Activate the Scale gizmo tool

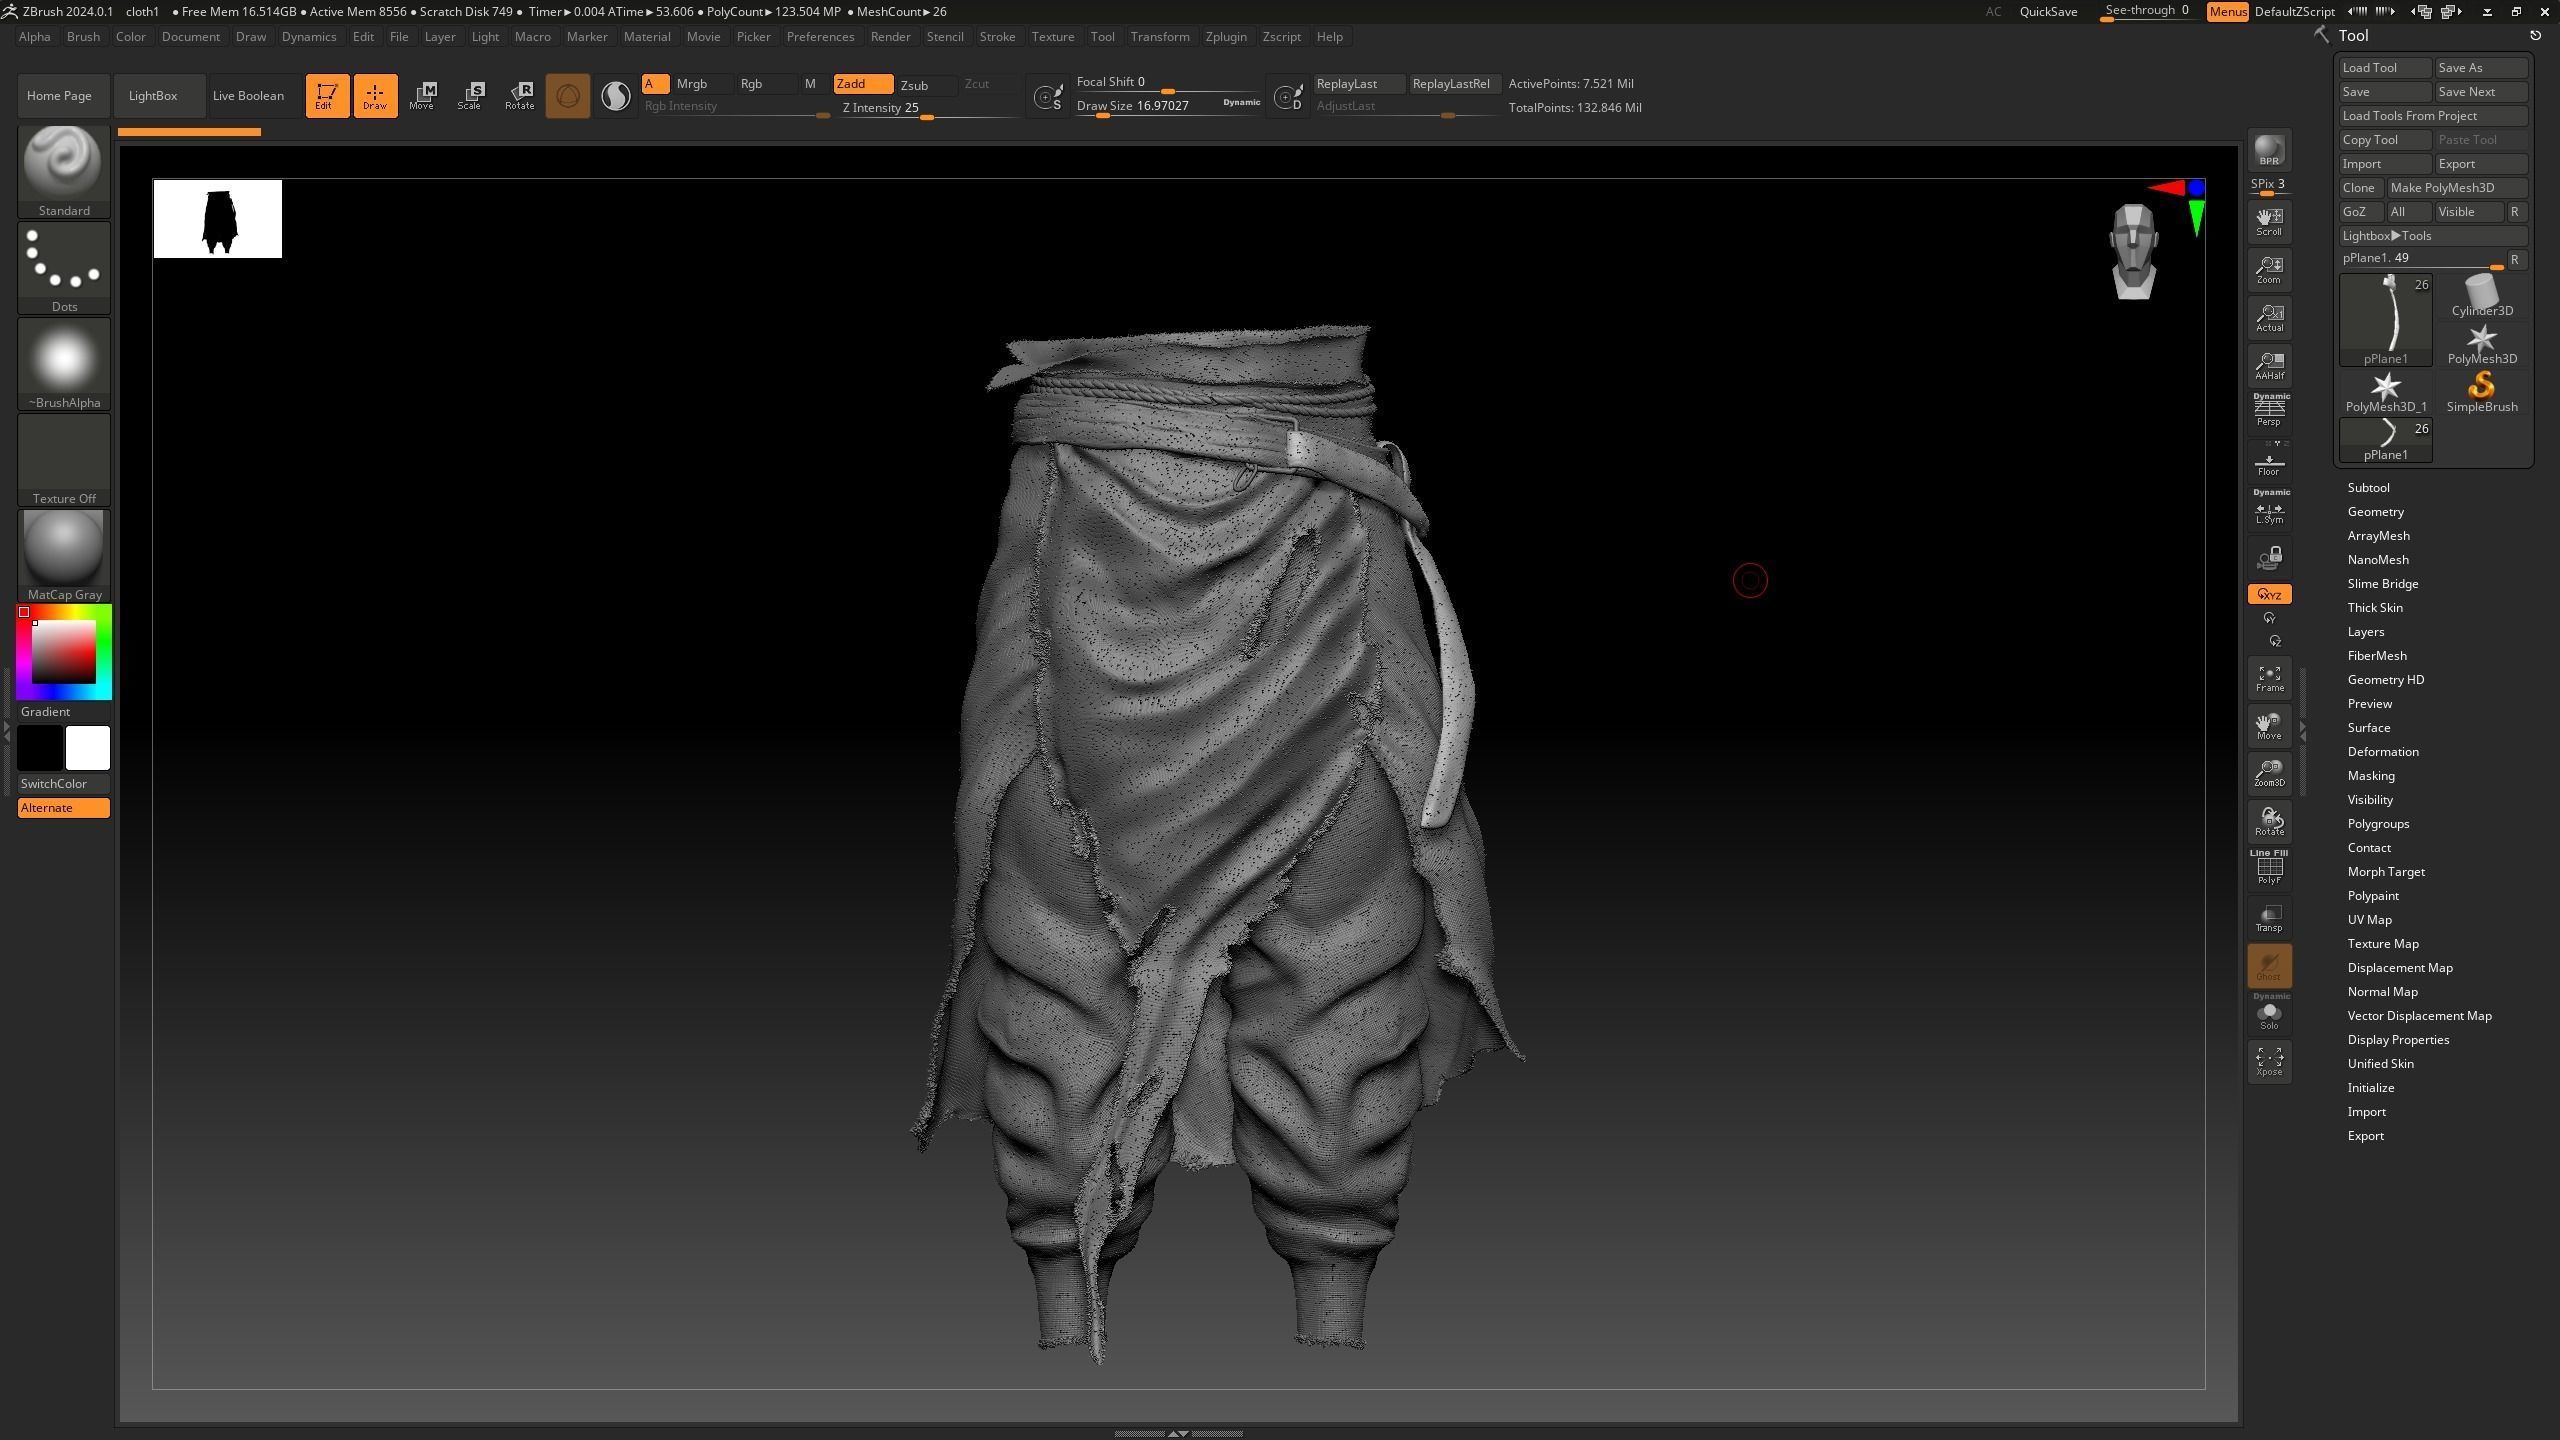470,96
